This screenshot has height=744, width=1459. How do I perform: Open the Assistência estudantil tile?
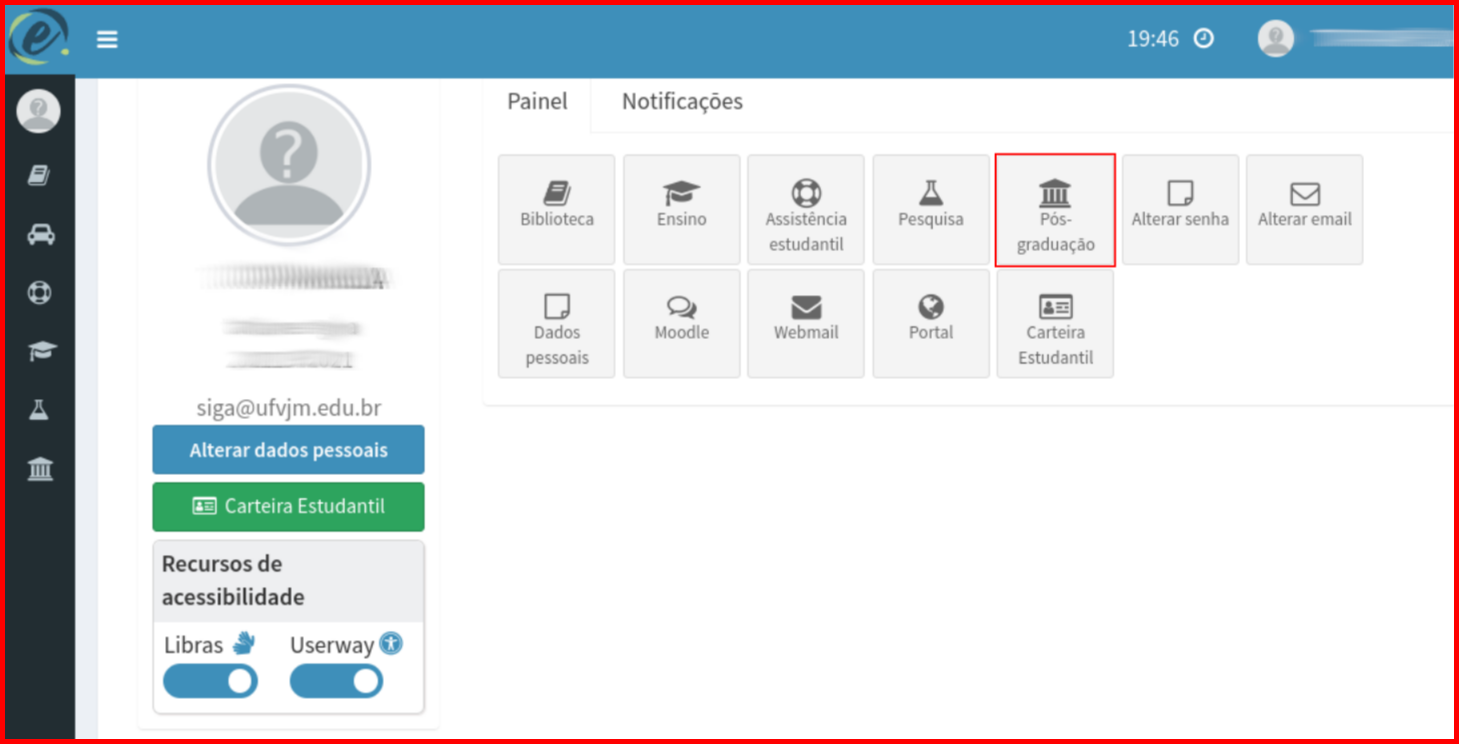pyautogui.click(x=806, y=209)
